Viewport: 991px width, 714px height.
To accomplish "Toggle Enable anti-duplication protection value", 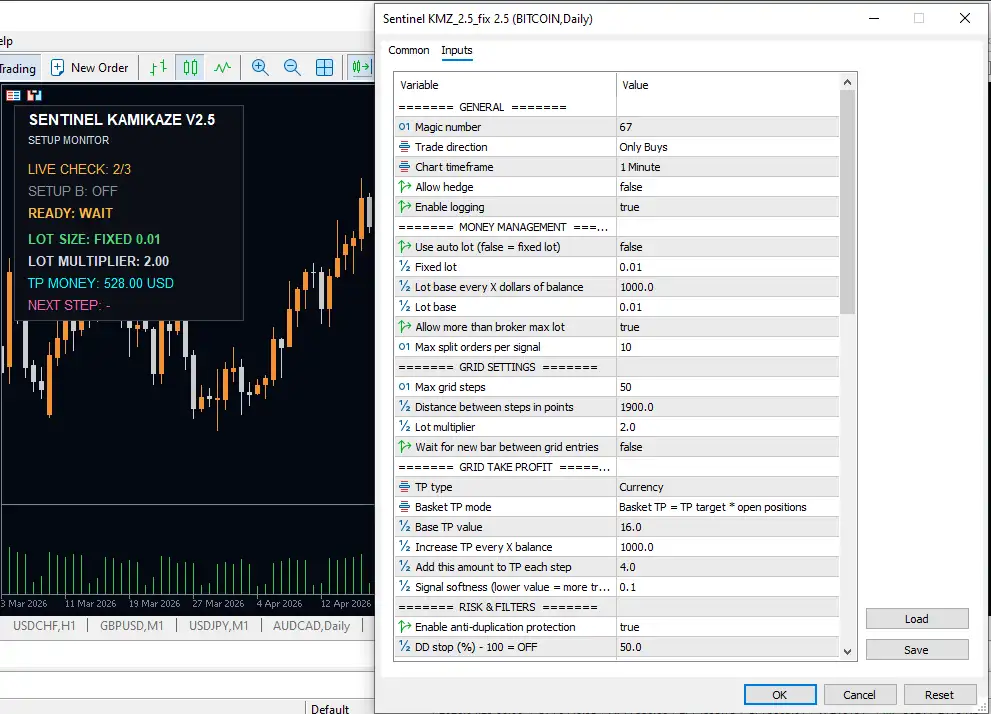I will (x=727, y=627).
